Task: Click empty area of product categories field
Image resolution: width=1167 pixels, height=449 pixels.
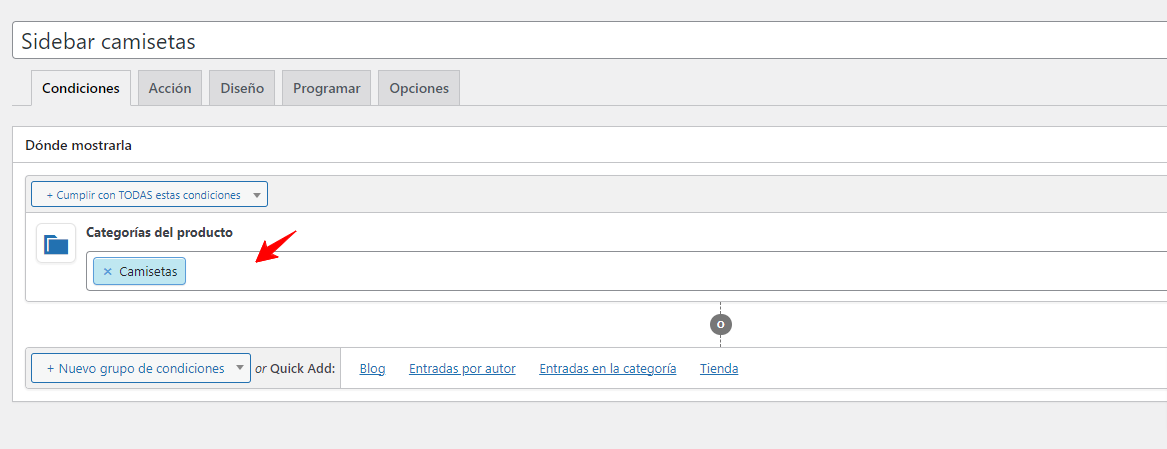Action: [670, 271]
